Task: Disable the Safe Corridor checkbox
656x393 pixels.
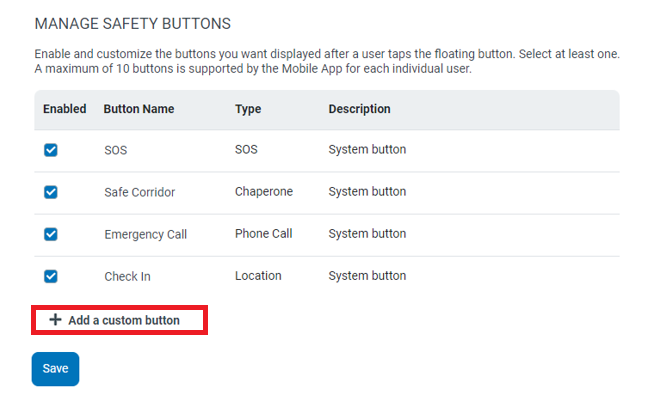Action: 51,192
